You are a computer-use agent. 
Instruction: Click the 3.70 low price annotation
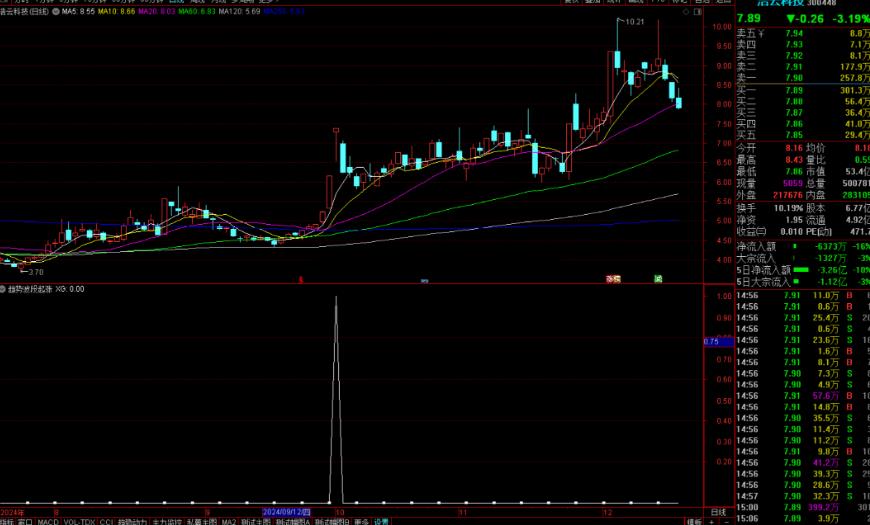[36, 272]
